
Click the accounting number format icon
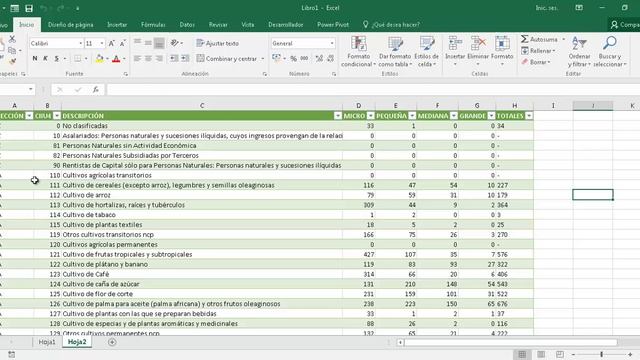[x=277, y=59]
